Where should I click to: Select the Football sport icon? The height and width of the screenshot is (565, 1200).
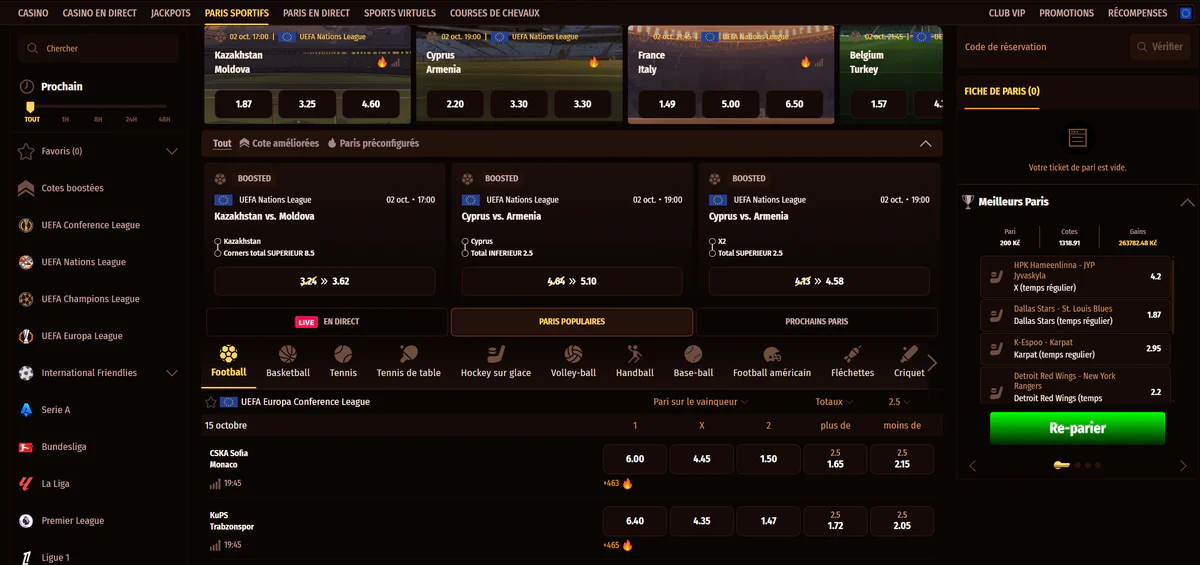[x=228, y=354]
